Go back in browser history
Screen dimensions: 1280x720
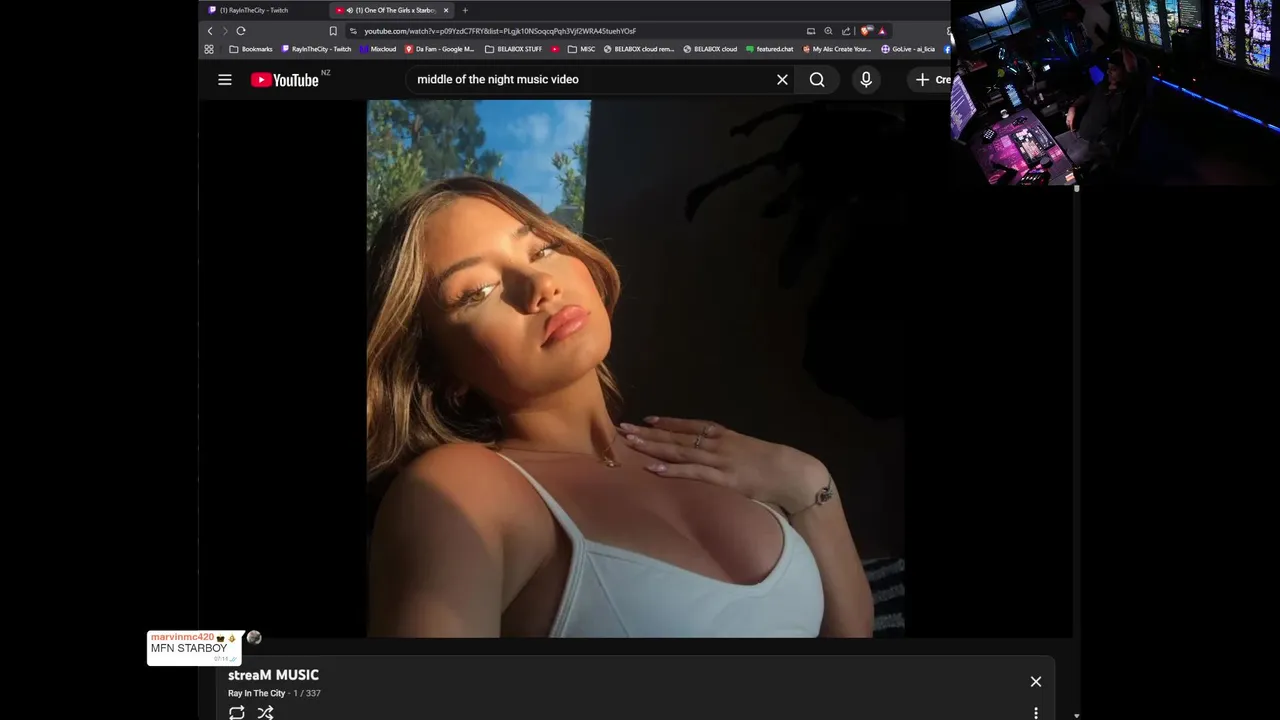[210, 31]
